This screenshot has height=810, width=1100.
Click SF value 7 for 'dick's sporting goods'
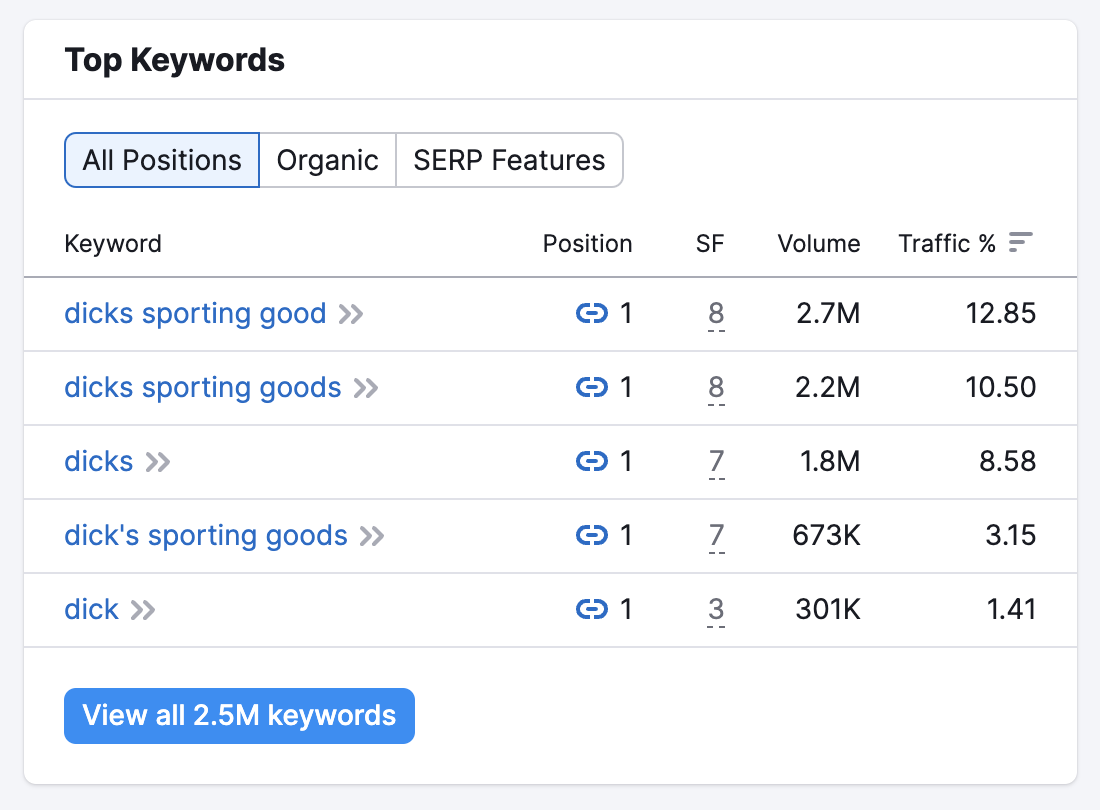tap(716, 536)
